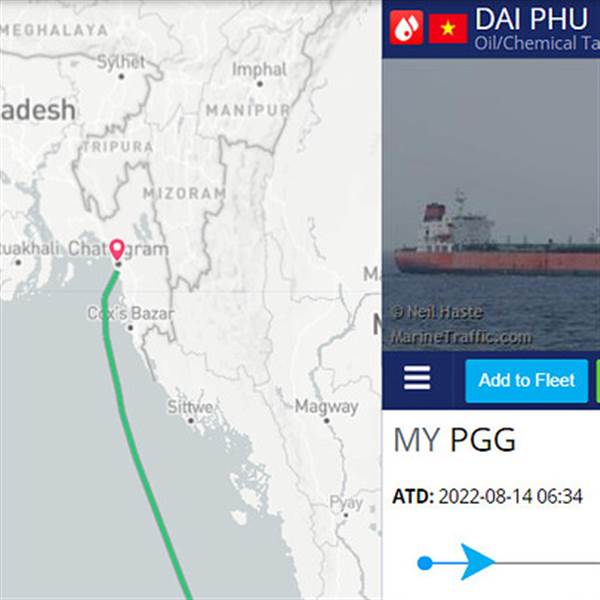Click the Vietnam flag icon

click(x=448, y=29)
